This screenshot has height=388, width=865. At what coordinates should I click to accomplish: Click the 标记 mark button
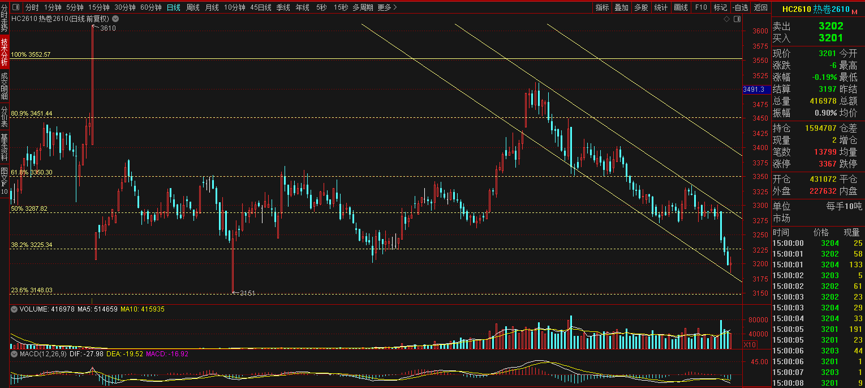(720, 8)
